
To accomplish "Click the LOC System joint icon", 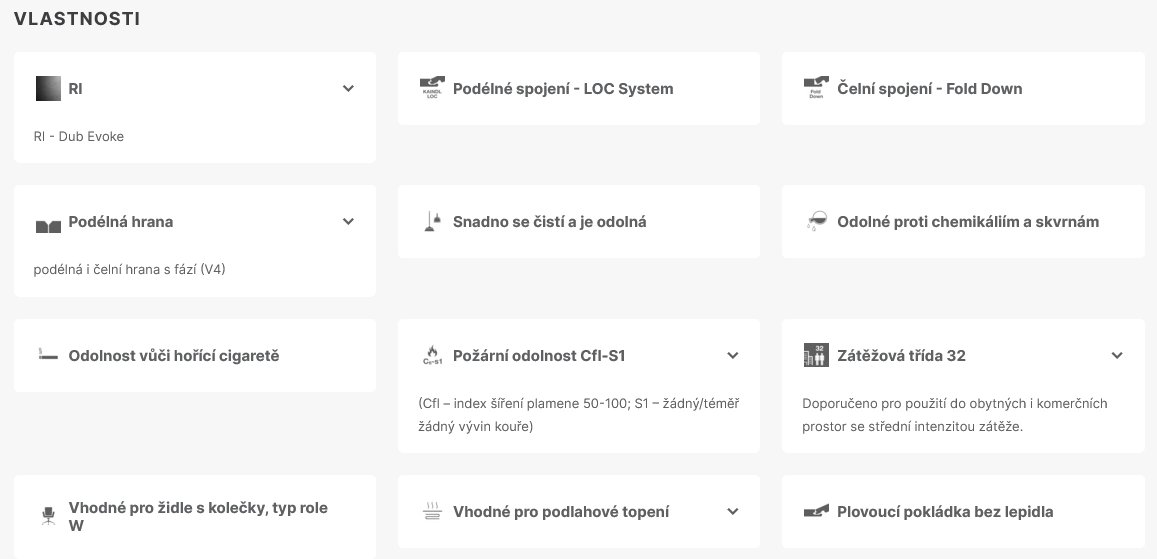I will click(x=432, y=88).
